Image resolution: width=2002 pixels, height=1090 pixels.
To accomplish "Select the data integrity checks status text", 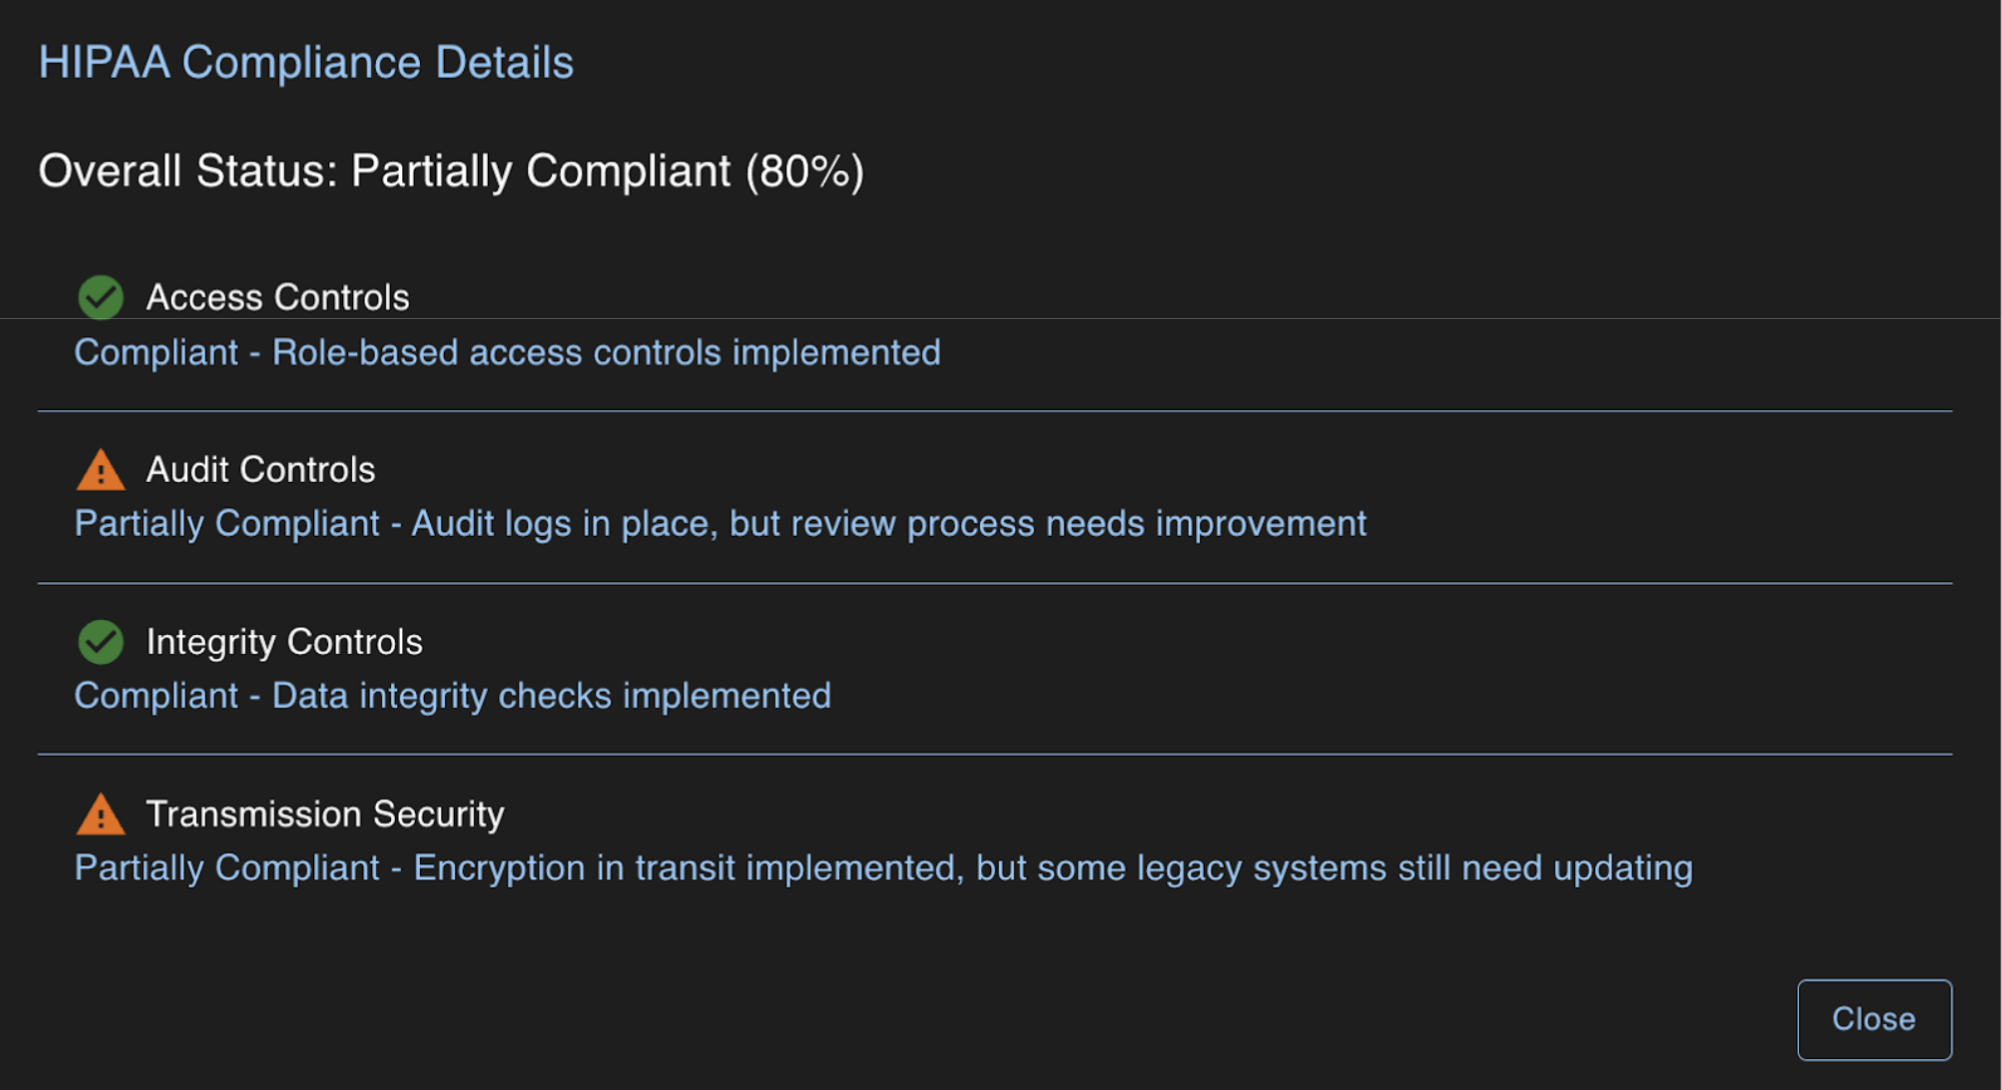I will 452,695.
